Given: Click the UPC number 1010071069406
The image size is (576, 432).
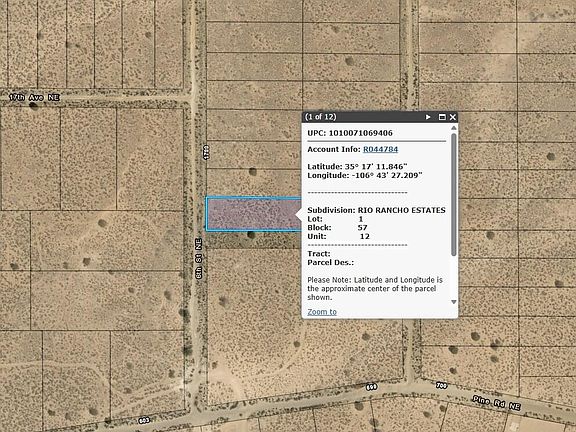Looking at the screenshot, I should click(x=360, y=133).
